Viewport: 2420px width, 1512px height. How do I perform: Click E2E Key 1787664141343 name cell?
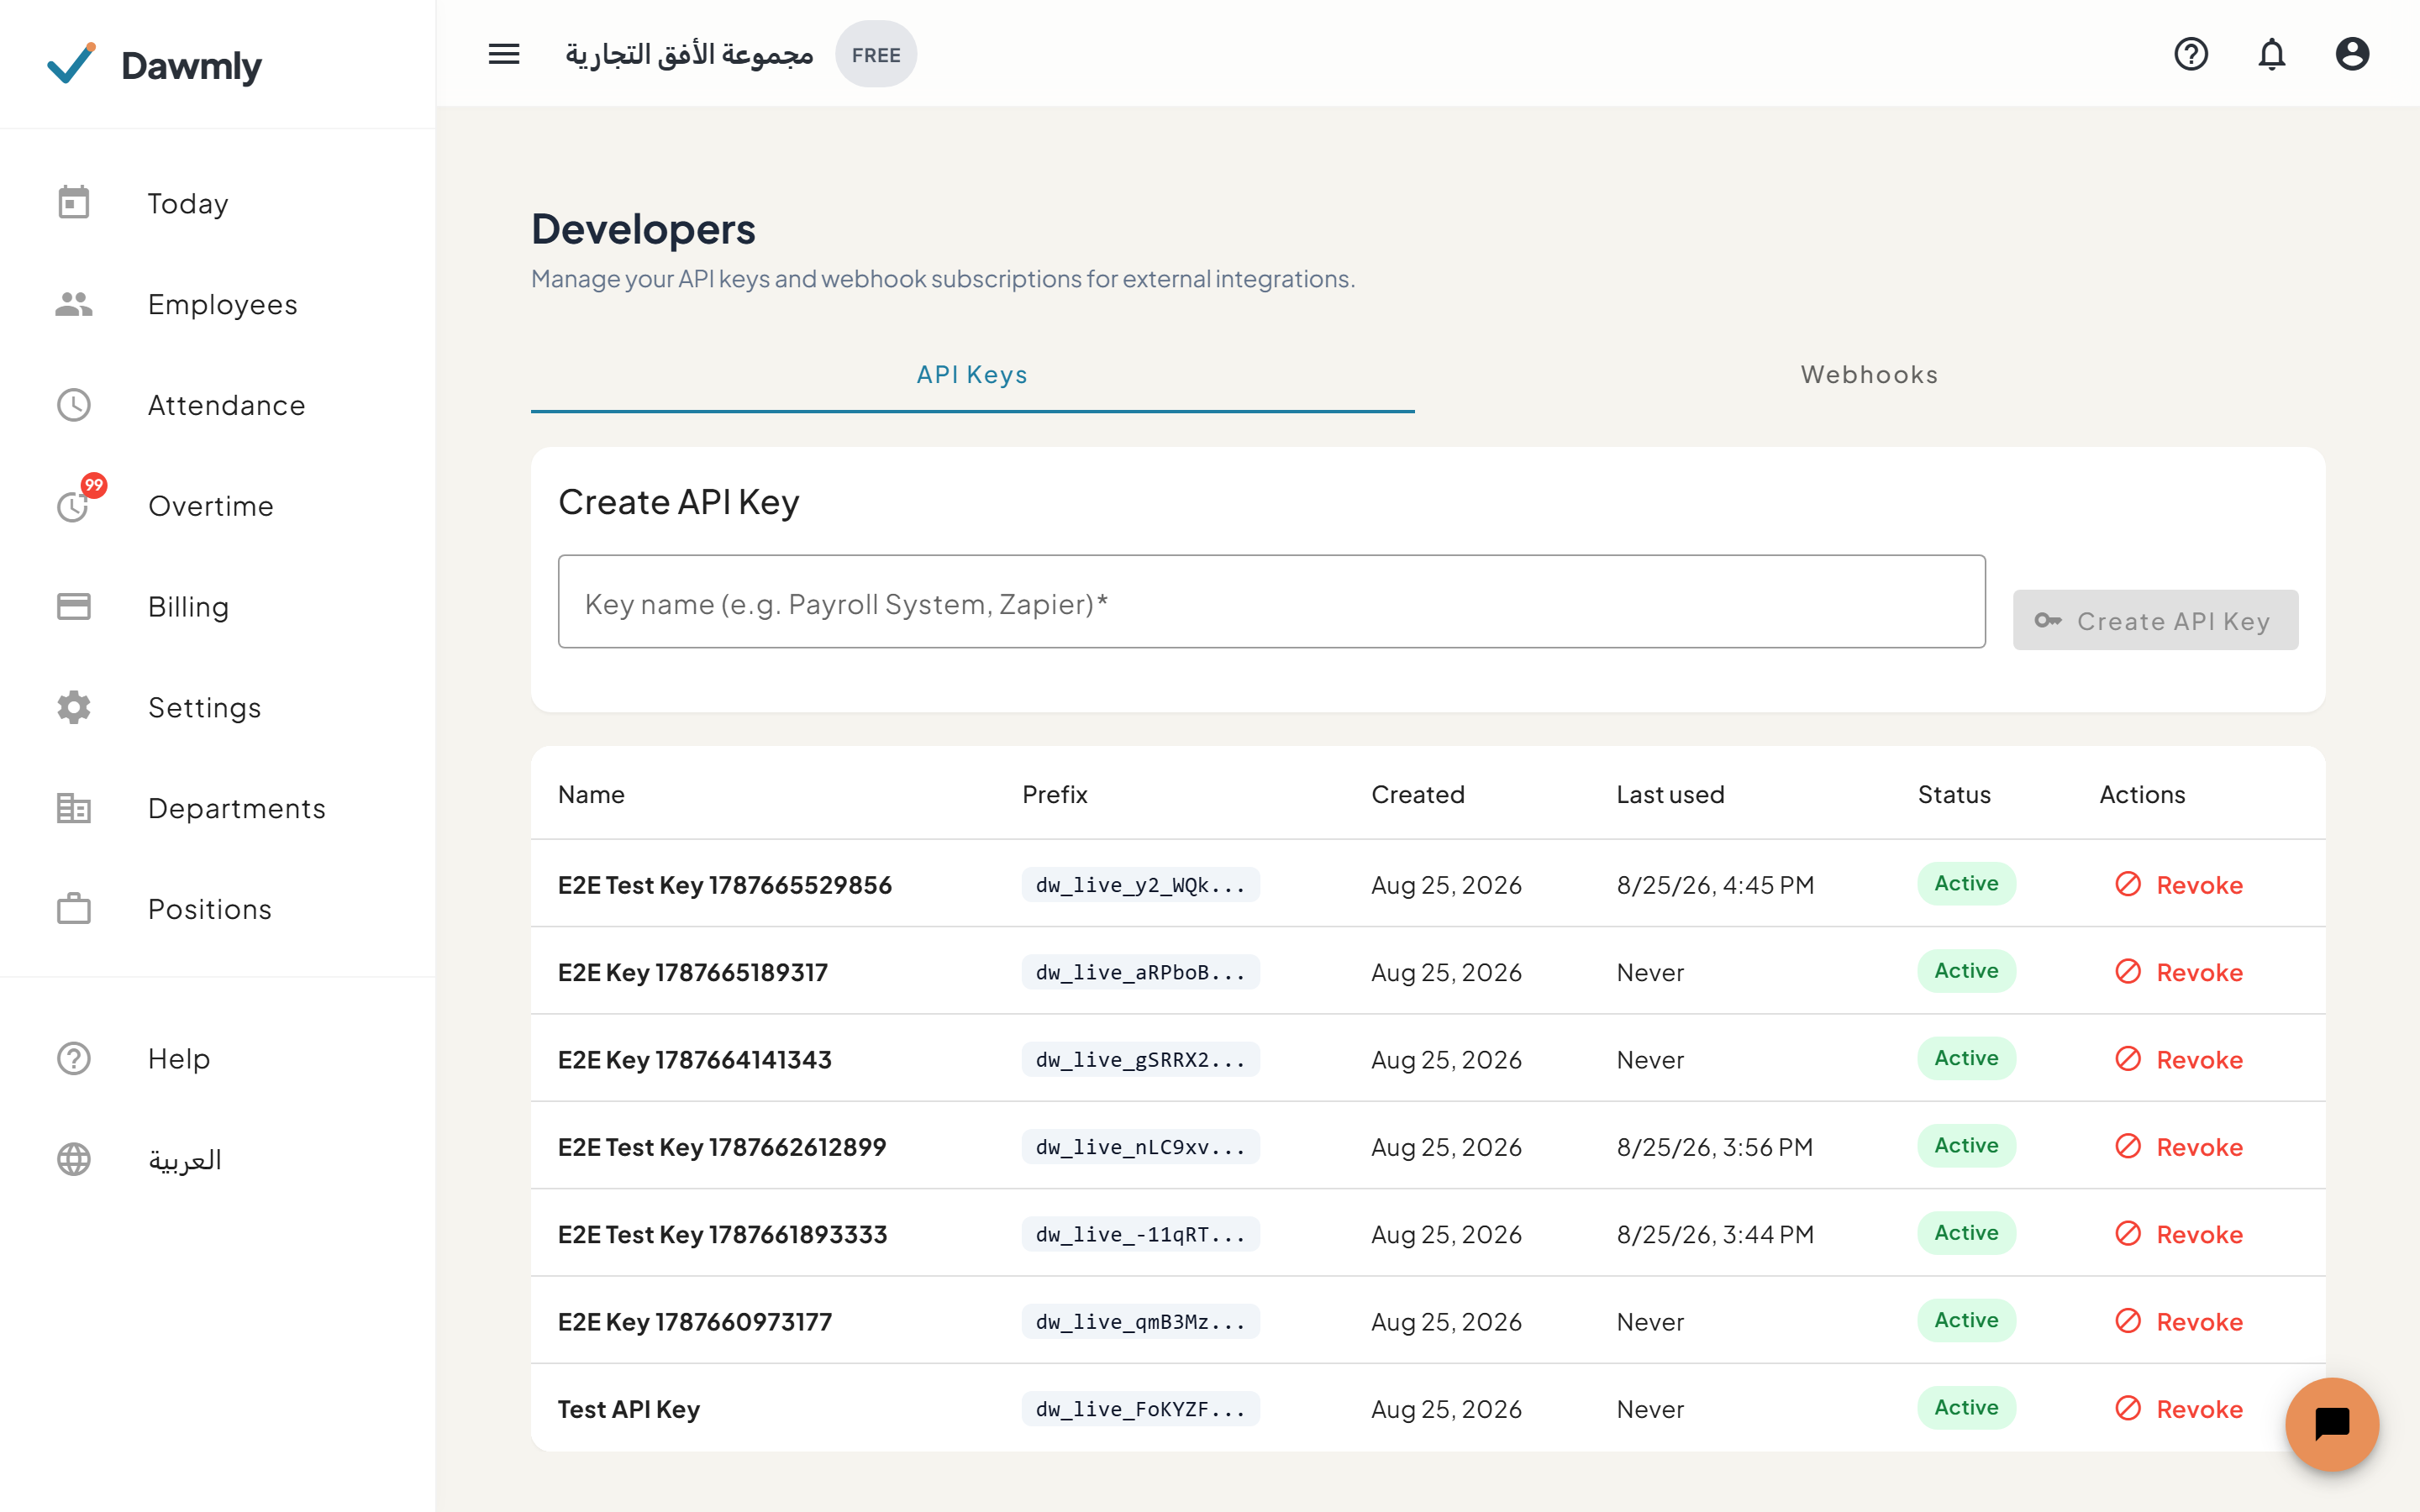(694, 1059)
